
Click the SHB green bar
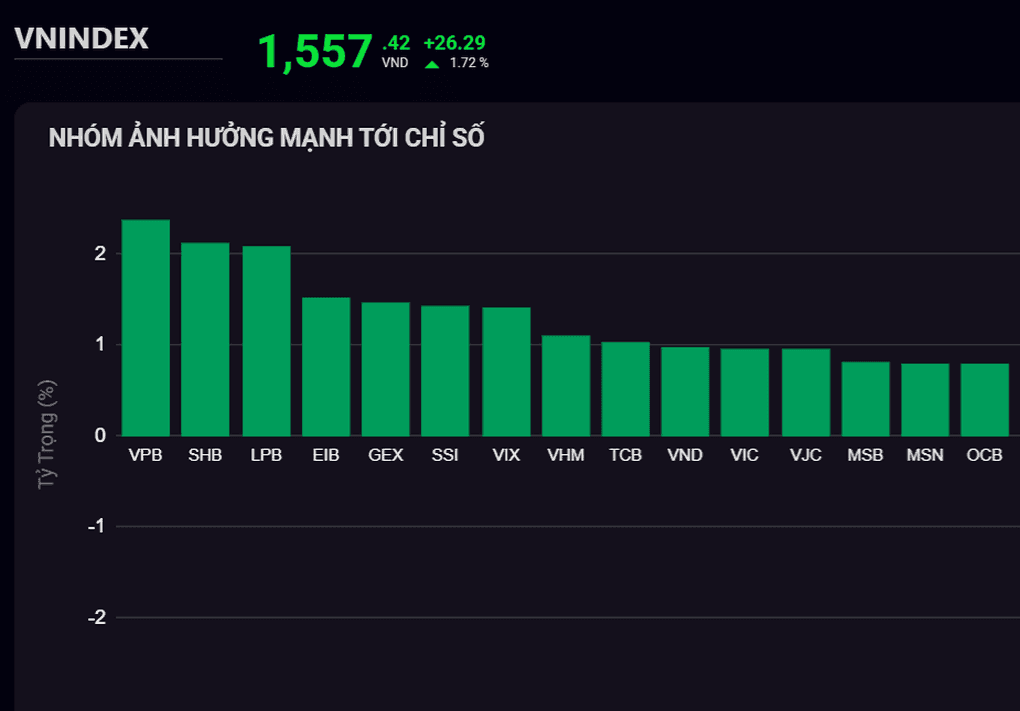tap(205, 339)
